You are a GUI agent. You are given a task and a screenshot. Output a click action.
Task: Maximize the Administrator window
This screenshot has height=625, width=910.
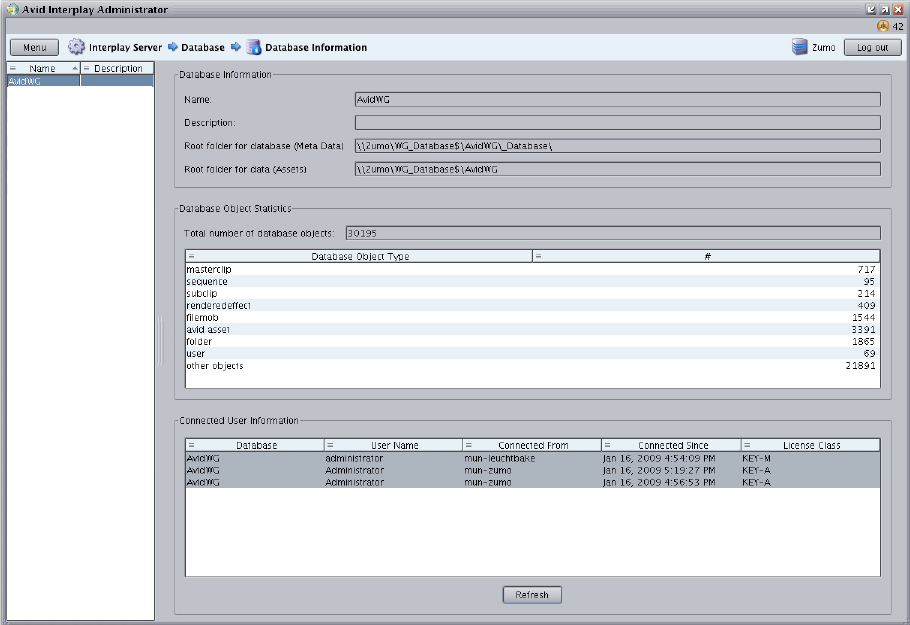pos(884,9)
